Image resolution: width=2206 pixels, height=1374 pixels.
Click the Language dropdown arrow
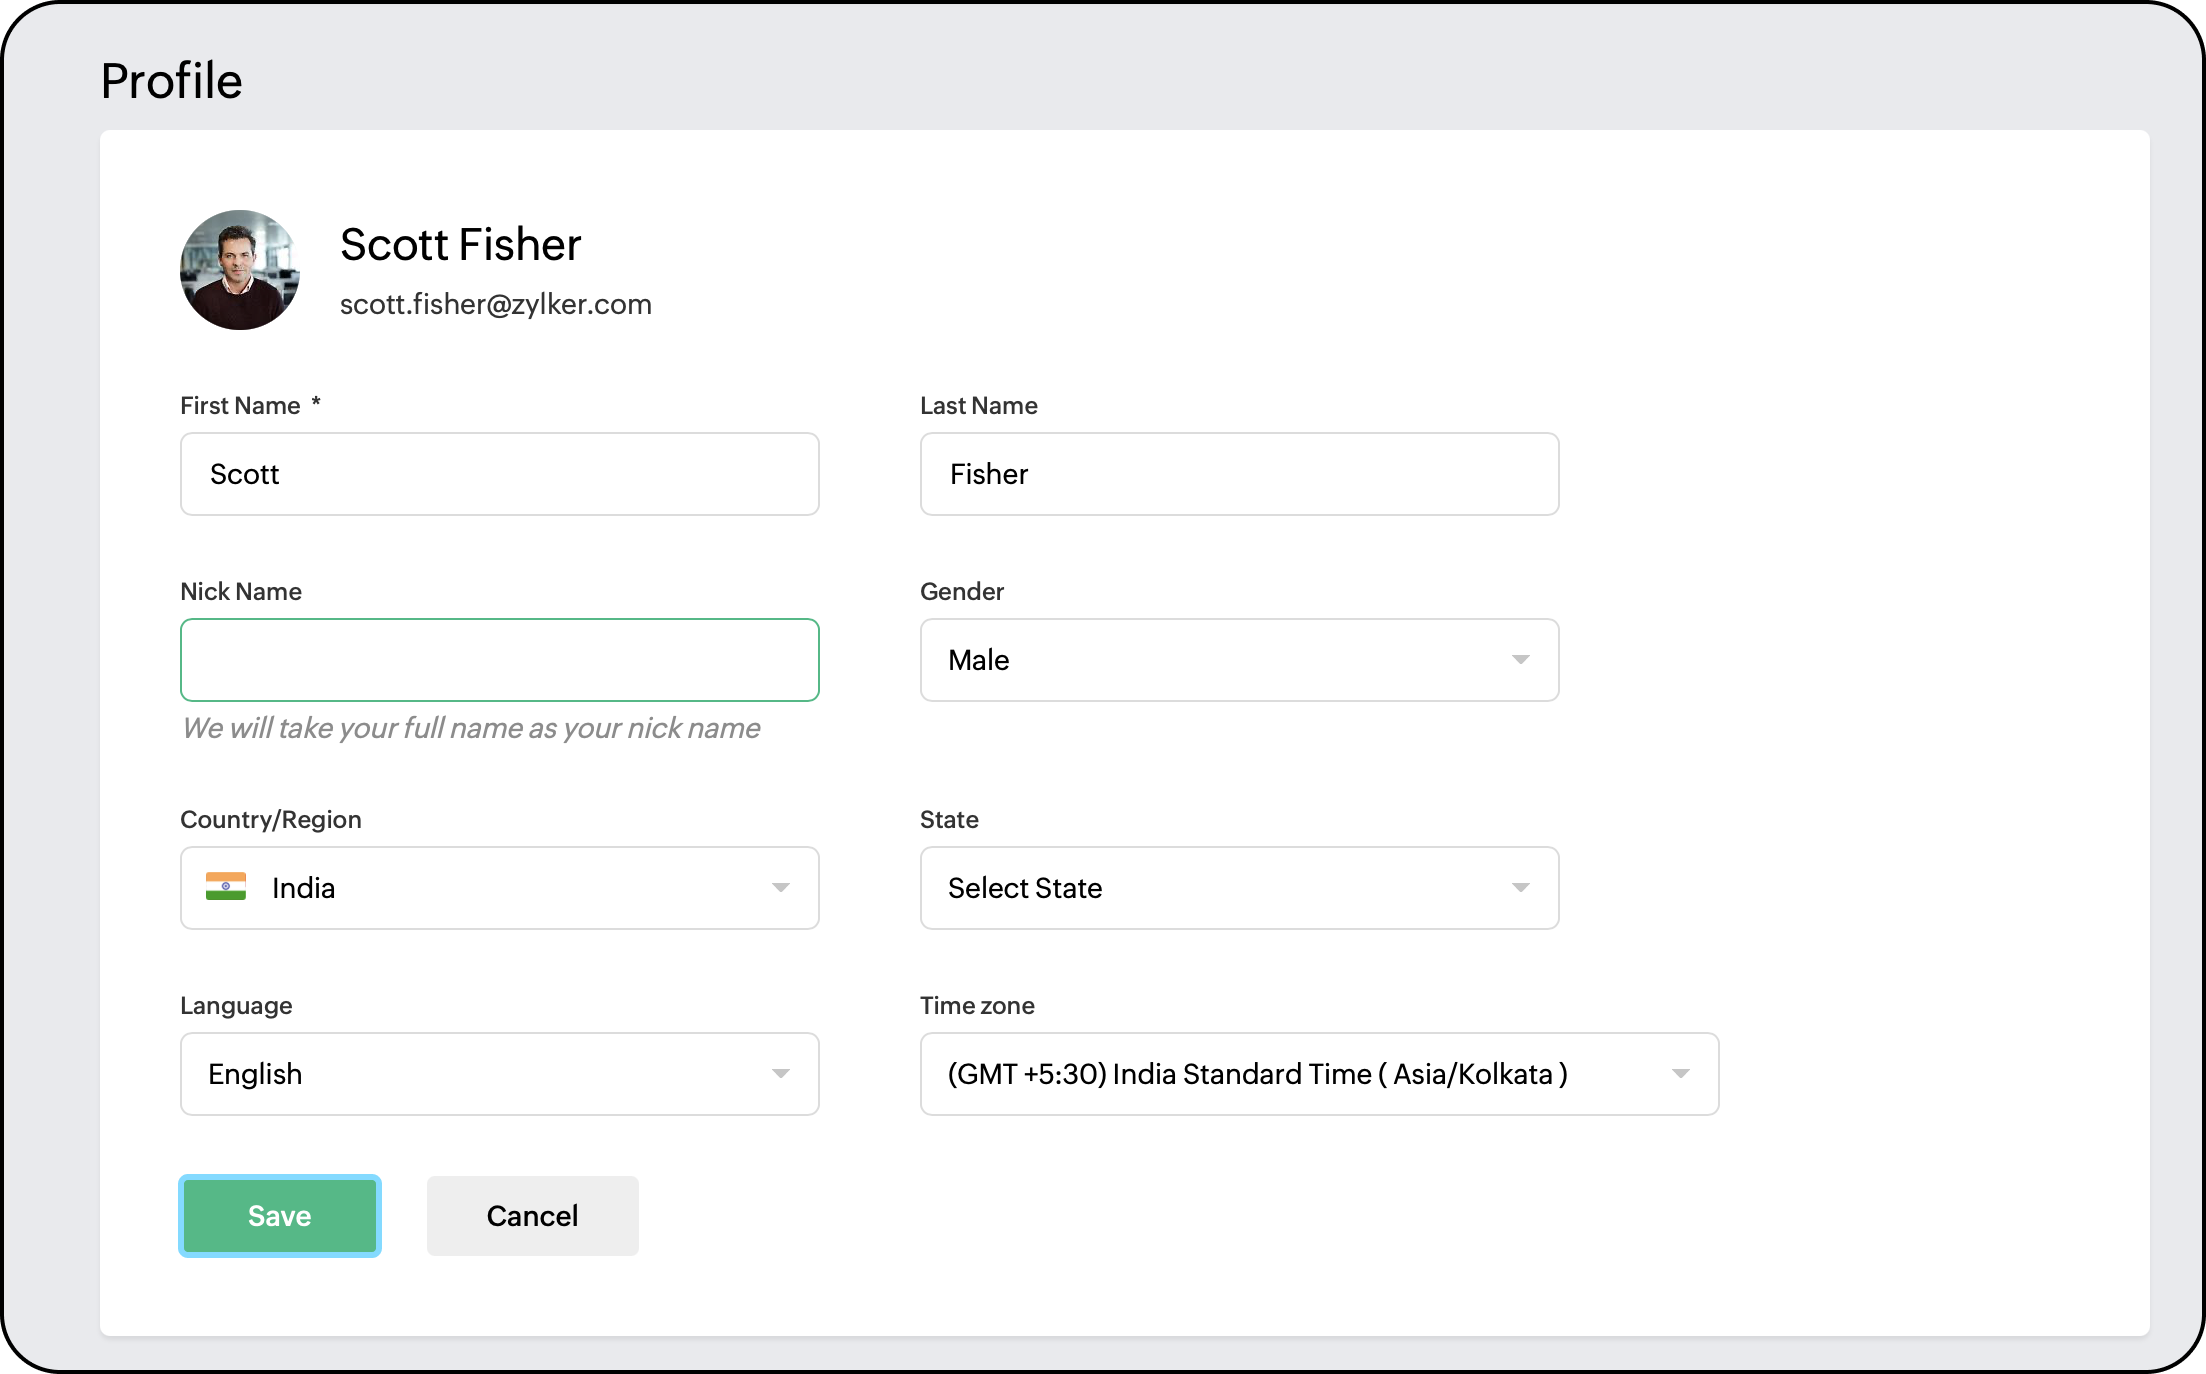pos(780,1074)
